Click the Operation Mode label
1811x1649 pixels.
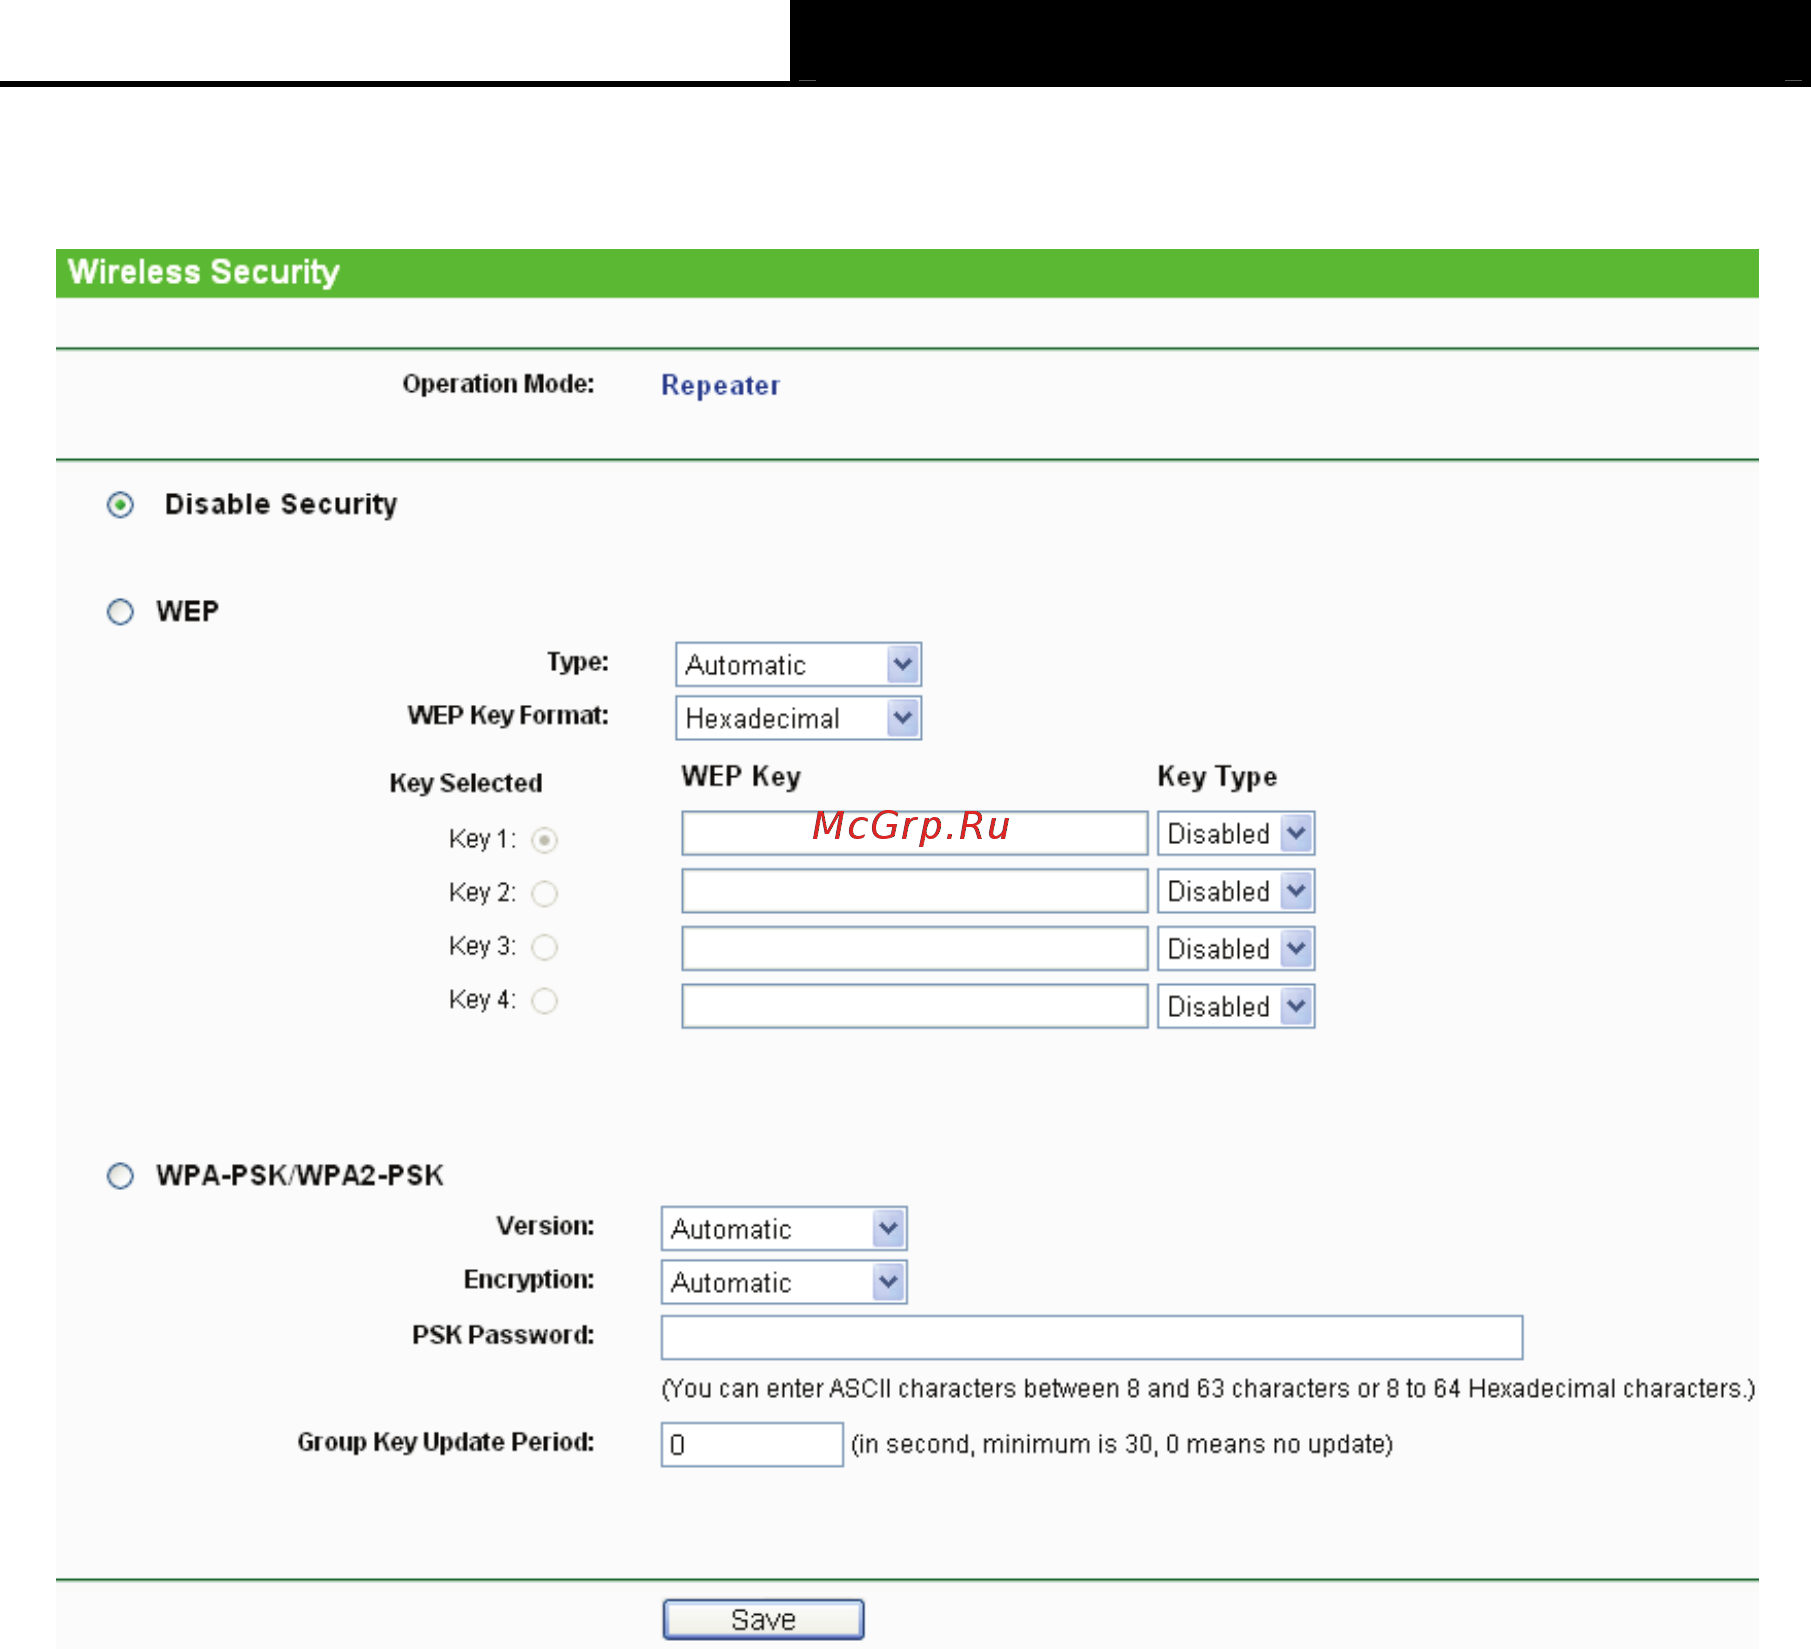[x=498, y=384]
